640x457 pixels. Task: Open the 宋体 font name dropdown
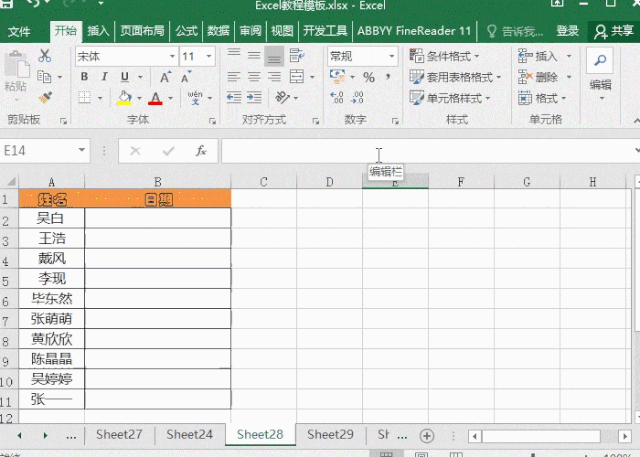tap(172, 56)
